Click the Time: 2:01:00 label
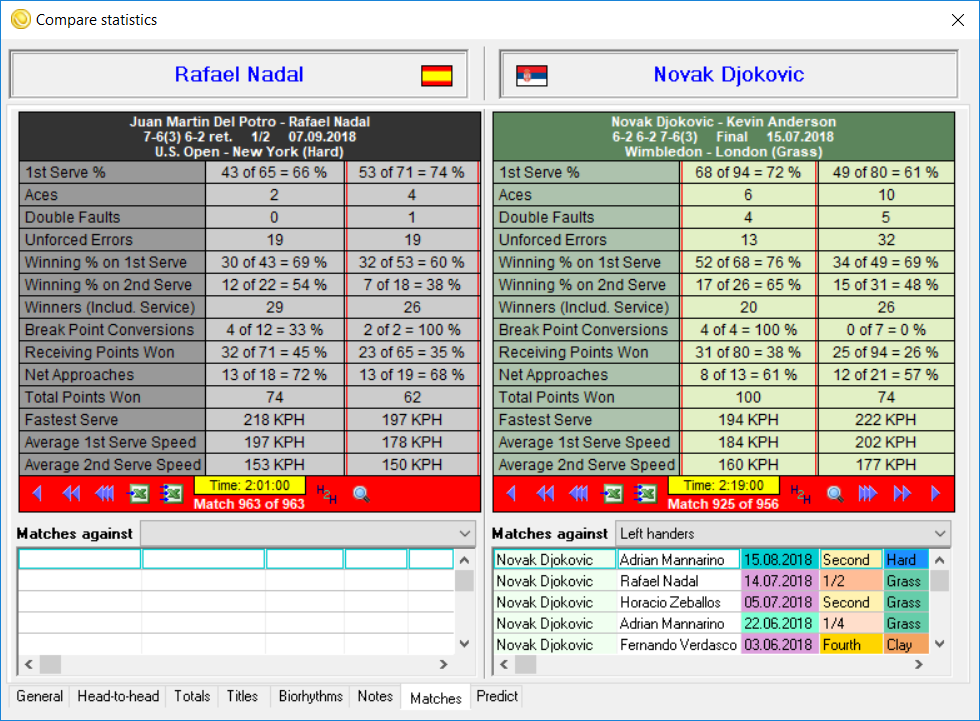980x721 pixels. point(249,485)
